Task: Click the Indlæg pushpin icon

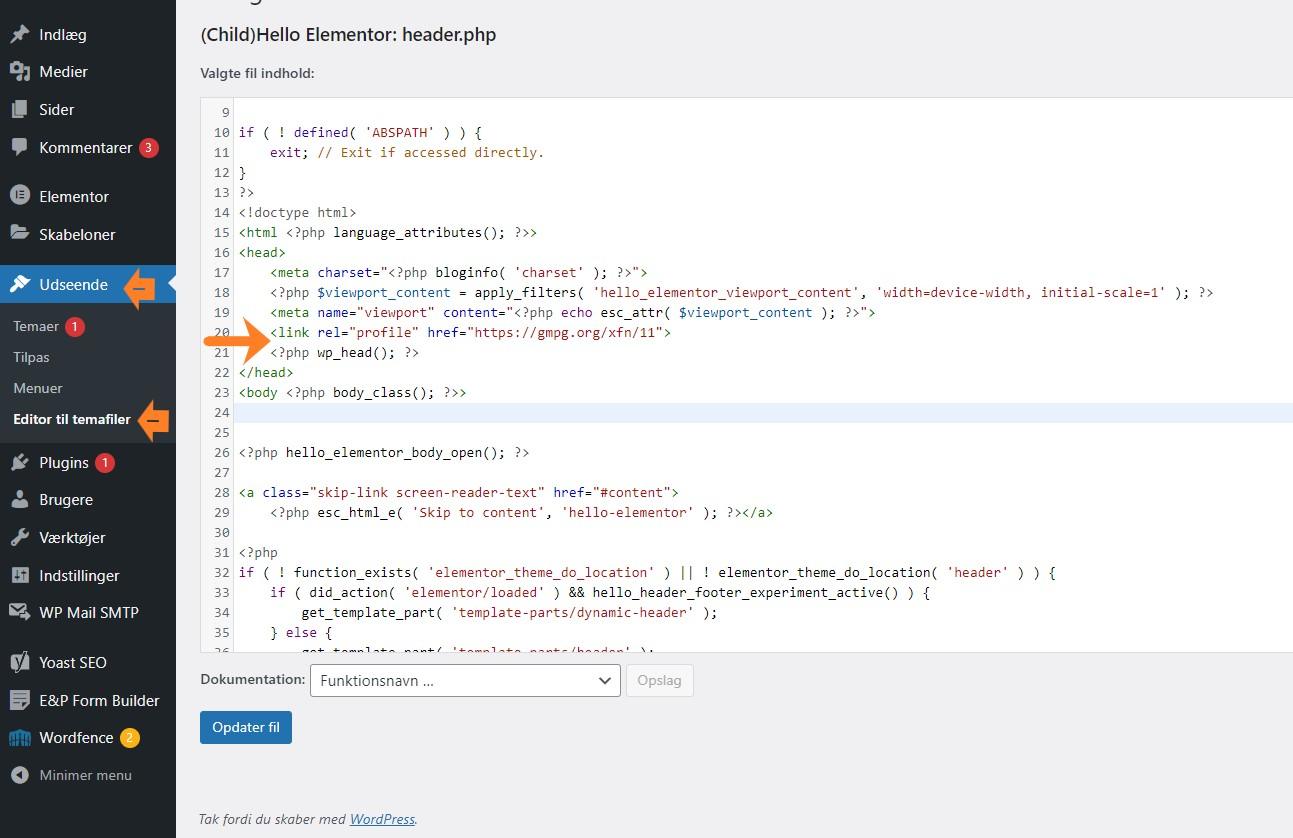Action: [20, 34]
